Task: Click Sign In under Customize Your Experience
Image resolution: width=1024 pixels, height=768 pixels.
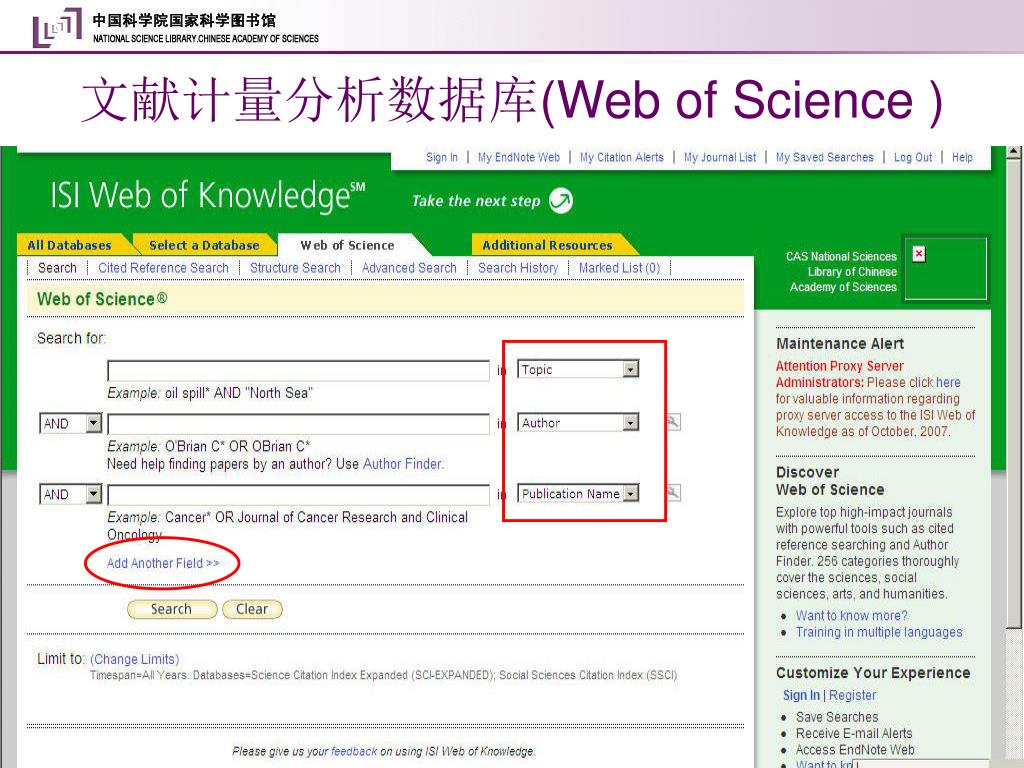Action: tap(801, 695)
